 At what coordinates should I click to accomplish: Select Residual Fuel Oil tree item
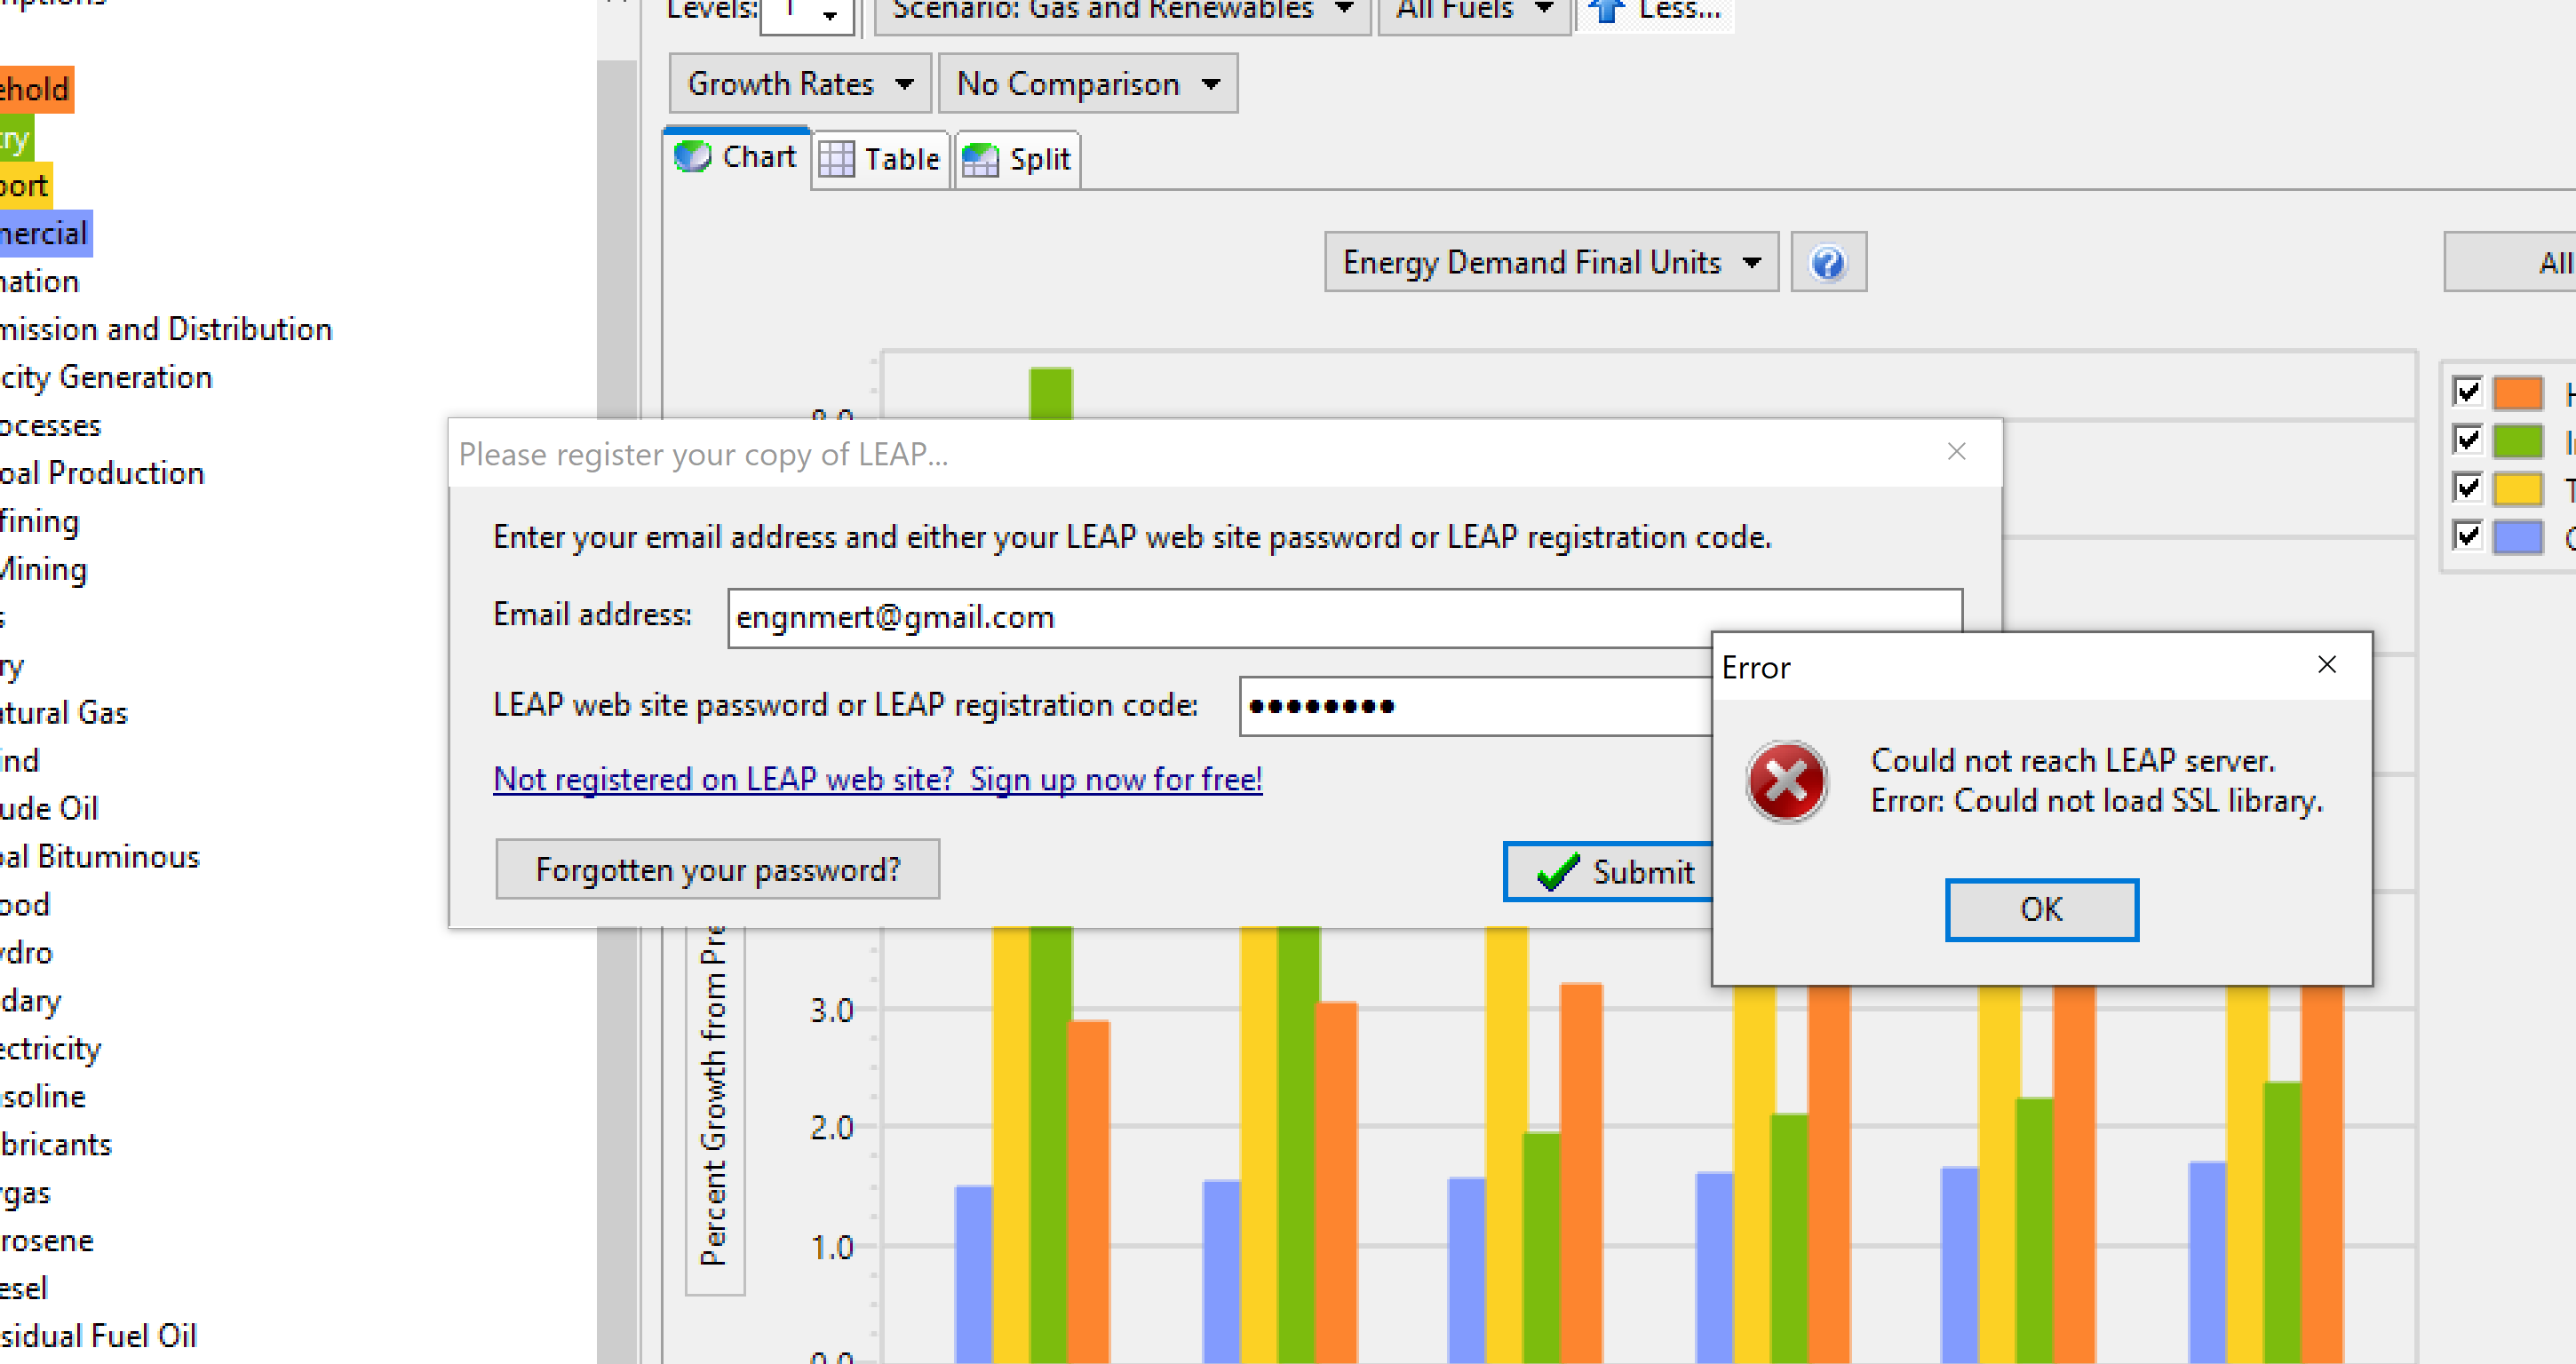[98, 1336]
